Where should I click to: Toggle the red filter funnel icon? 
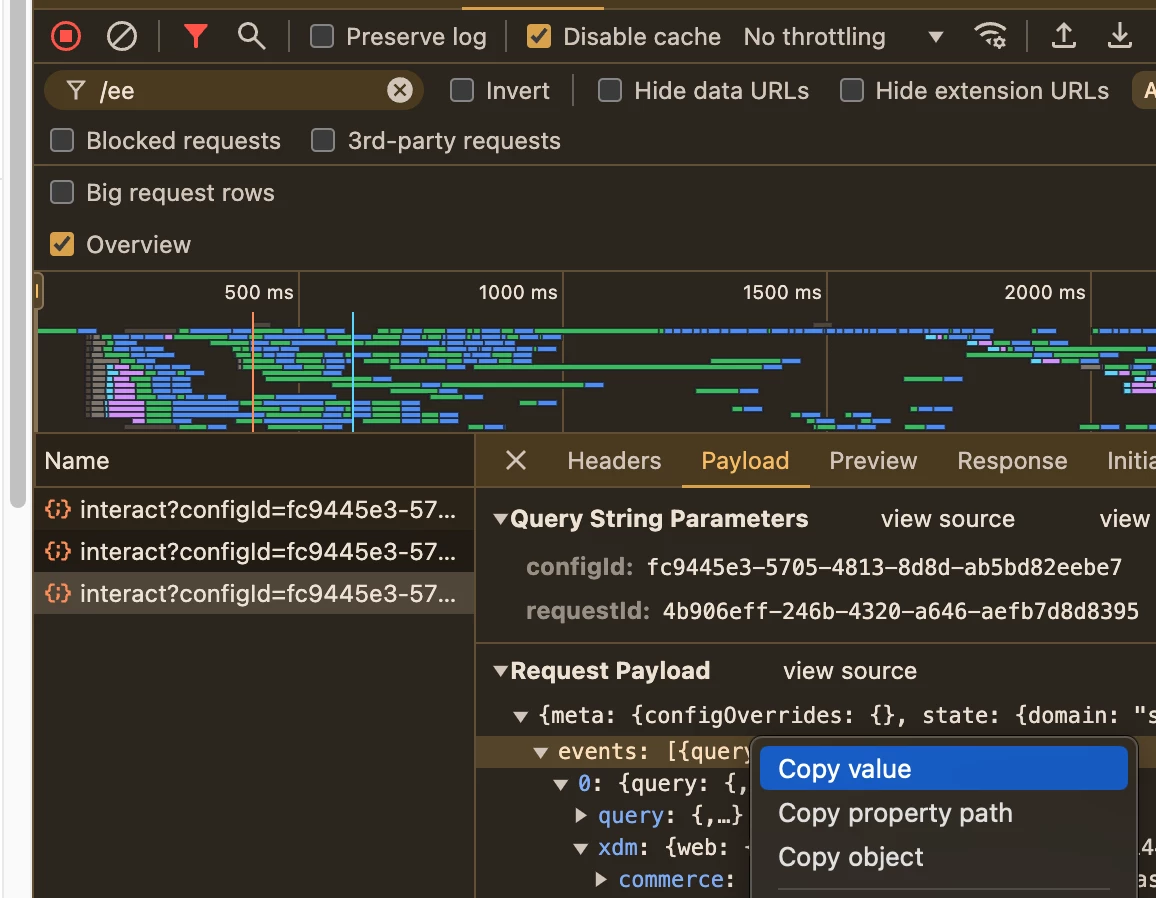pyautogui.click(x=195, y=35)
